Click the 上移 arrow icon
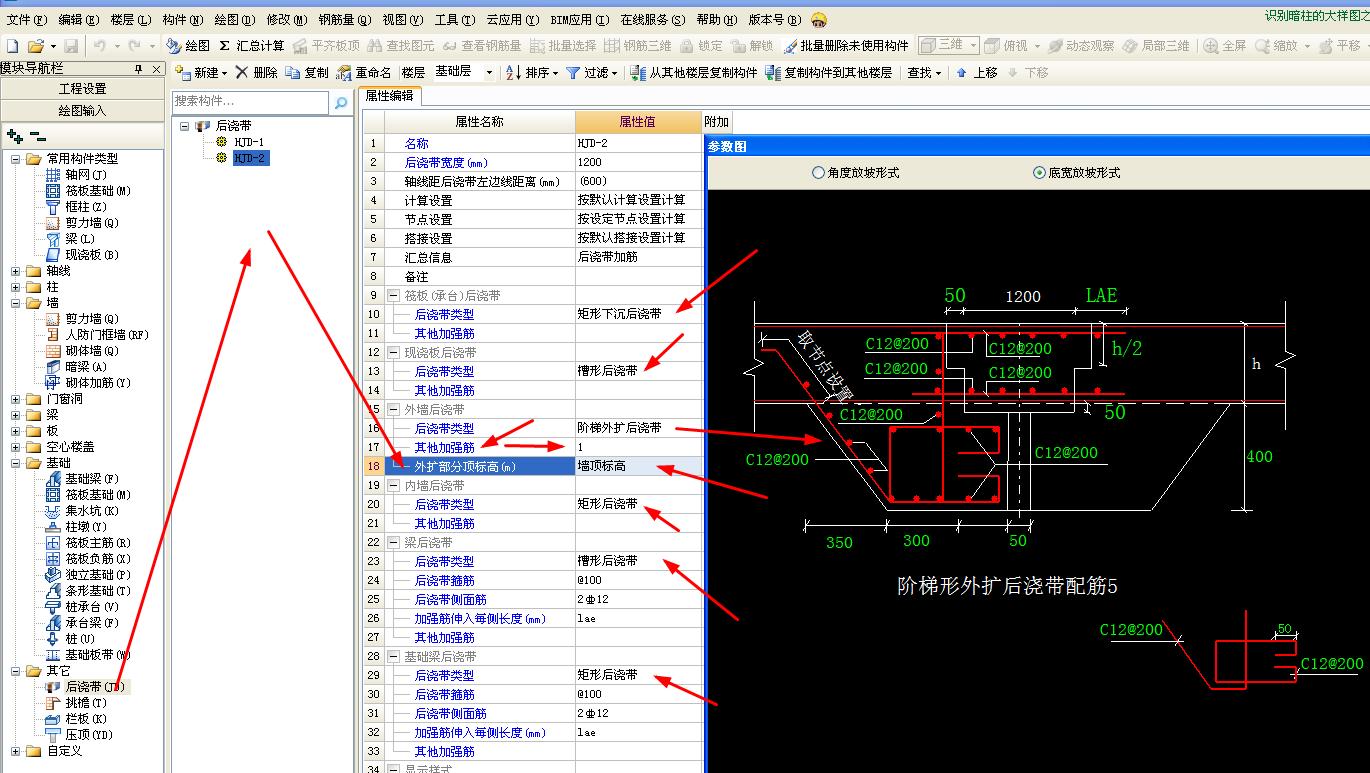Image resolution: width=1370 pixels, height=773 pixels. tap(962, 72)
